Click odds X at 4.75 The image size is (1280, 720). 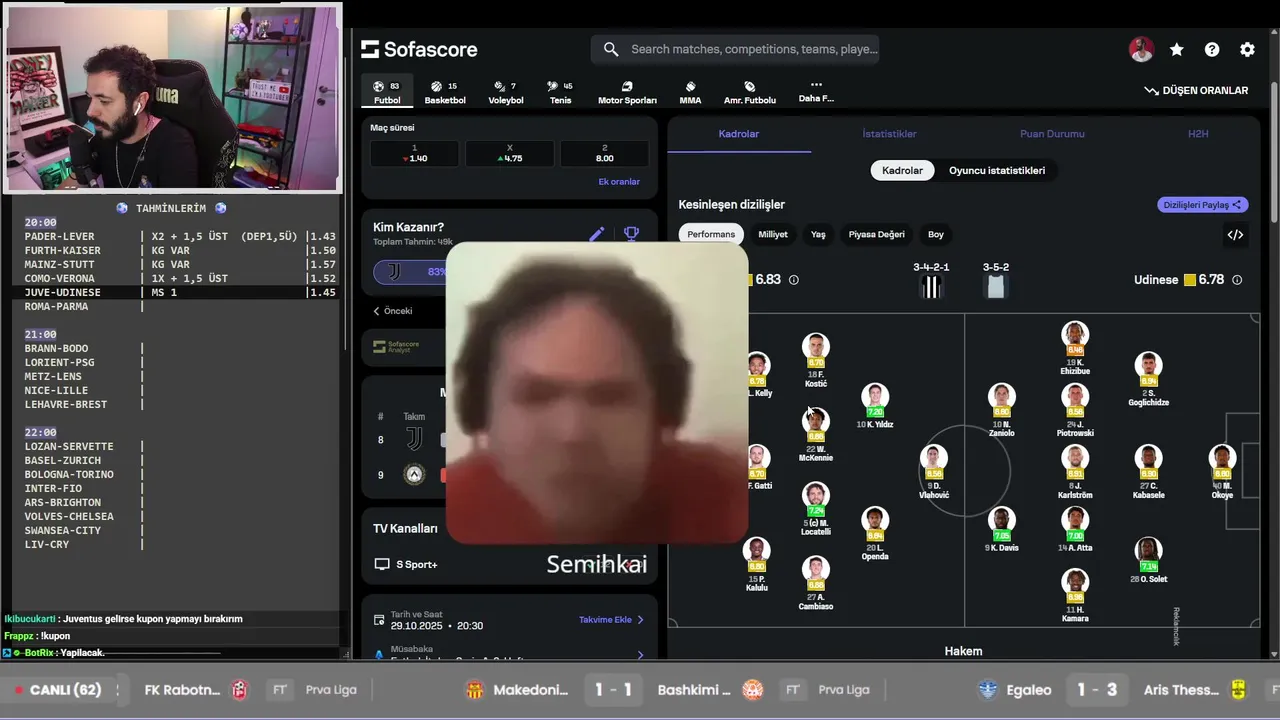point(510,153)
